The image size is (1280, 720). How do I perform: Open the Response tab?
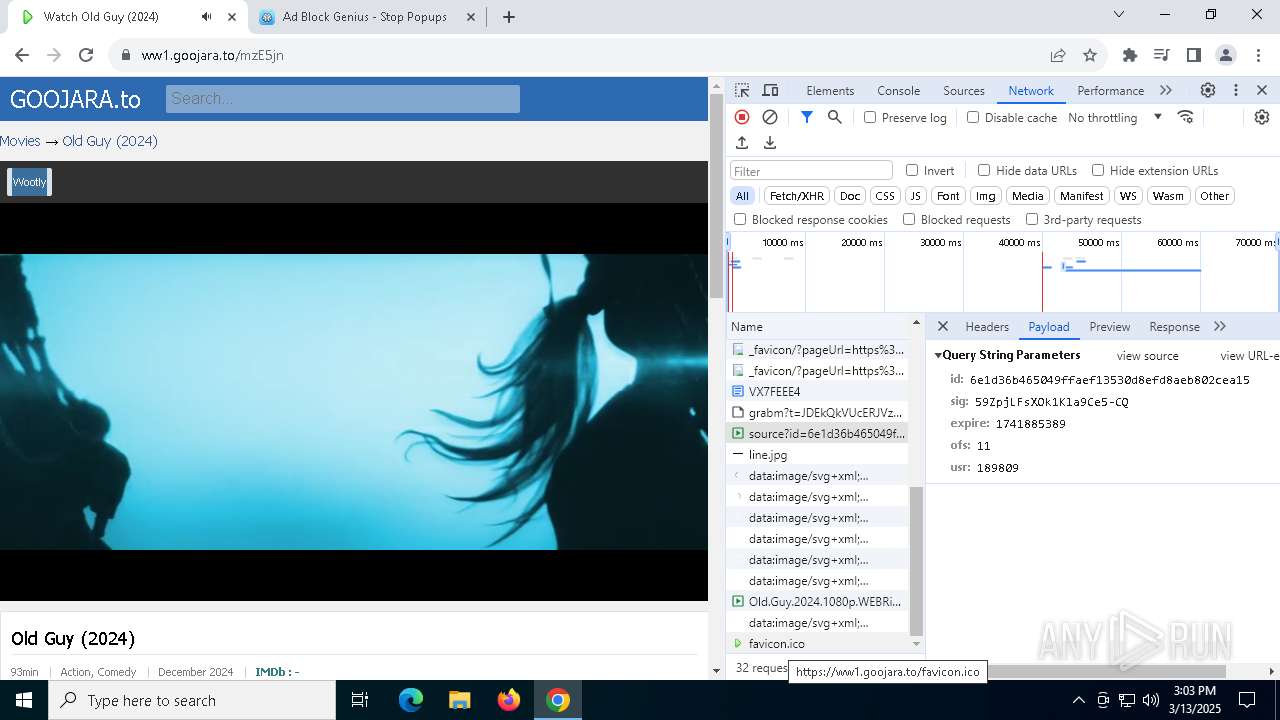tap(1174, 326)
